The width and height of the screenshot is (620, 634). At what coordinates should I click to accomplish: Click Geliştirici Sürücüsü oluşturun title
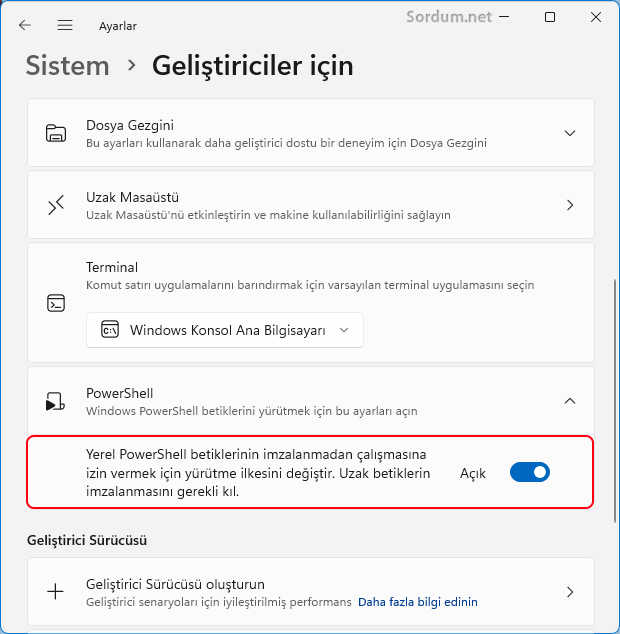175,583
